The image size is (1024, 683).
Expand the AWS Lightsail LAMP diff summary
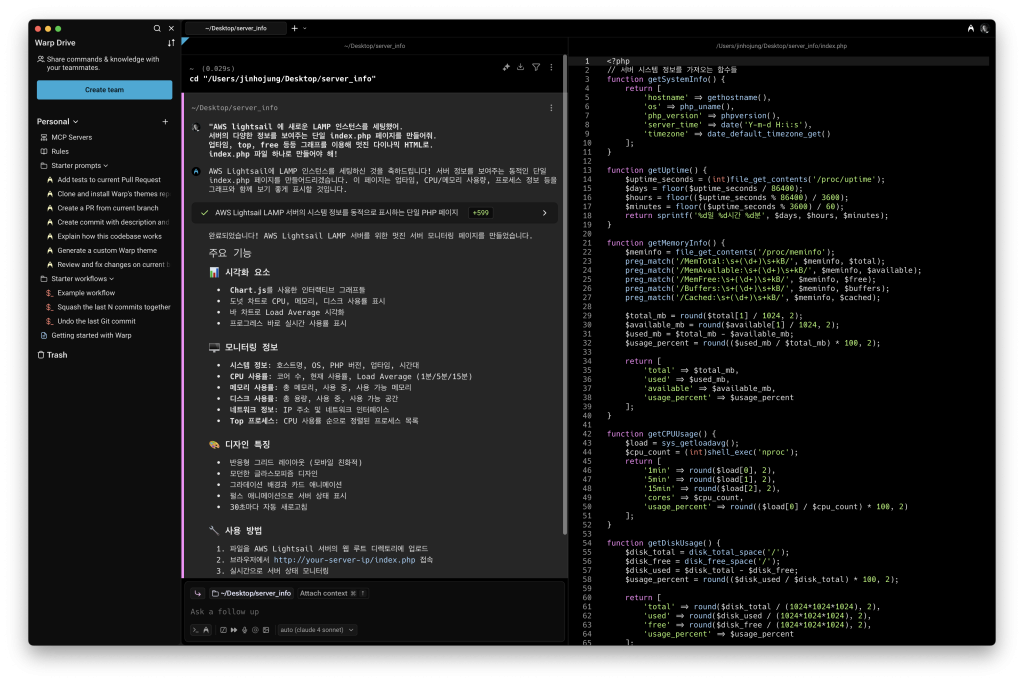point(545,213)
